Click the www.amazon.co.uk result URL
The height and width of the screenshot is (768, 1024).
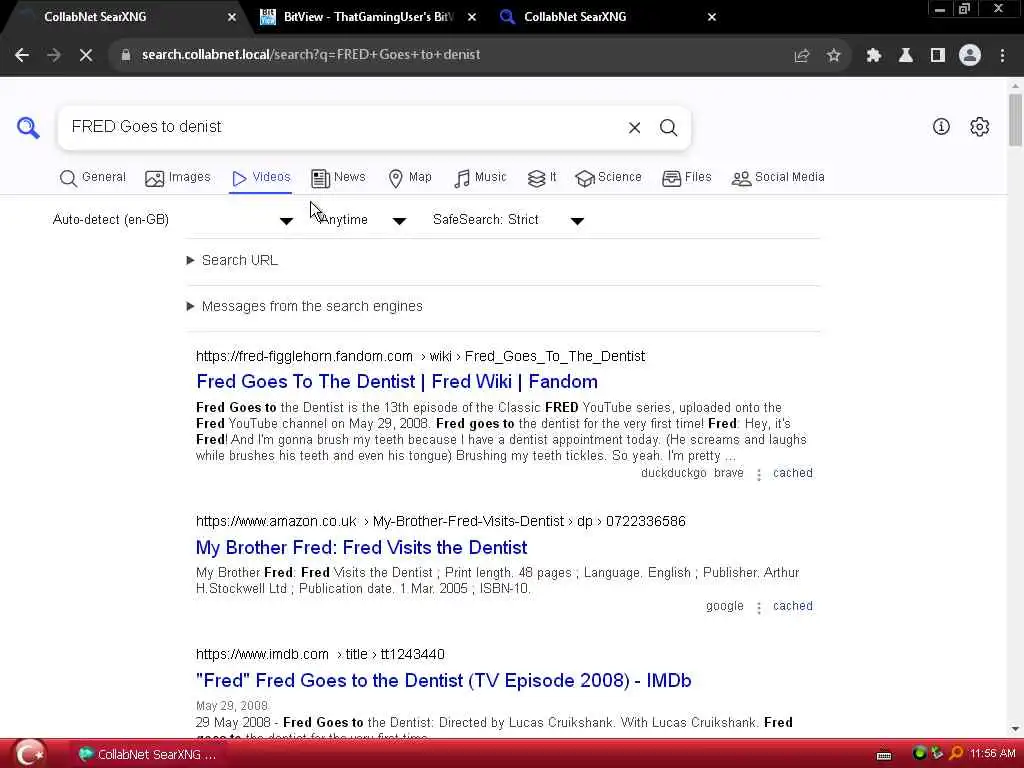click(x=441, y=521)
